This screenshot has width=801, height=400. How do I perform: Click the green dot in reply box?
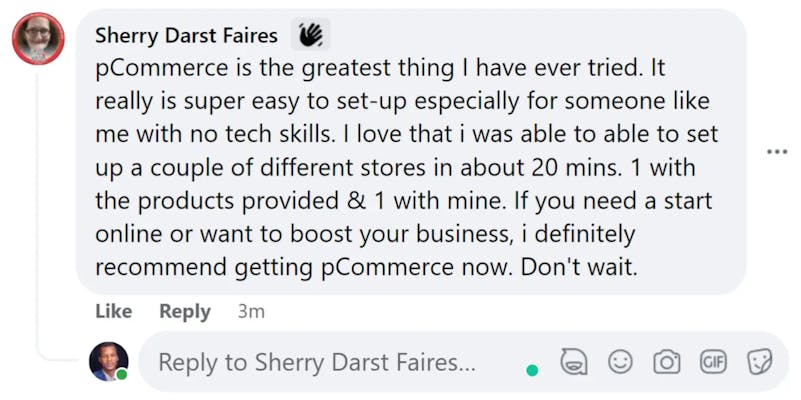pos(532,370)
